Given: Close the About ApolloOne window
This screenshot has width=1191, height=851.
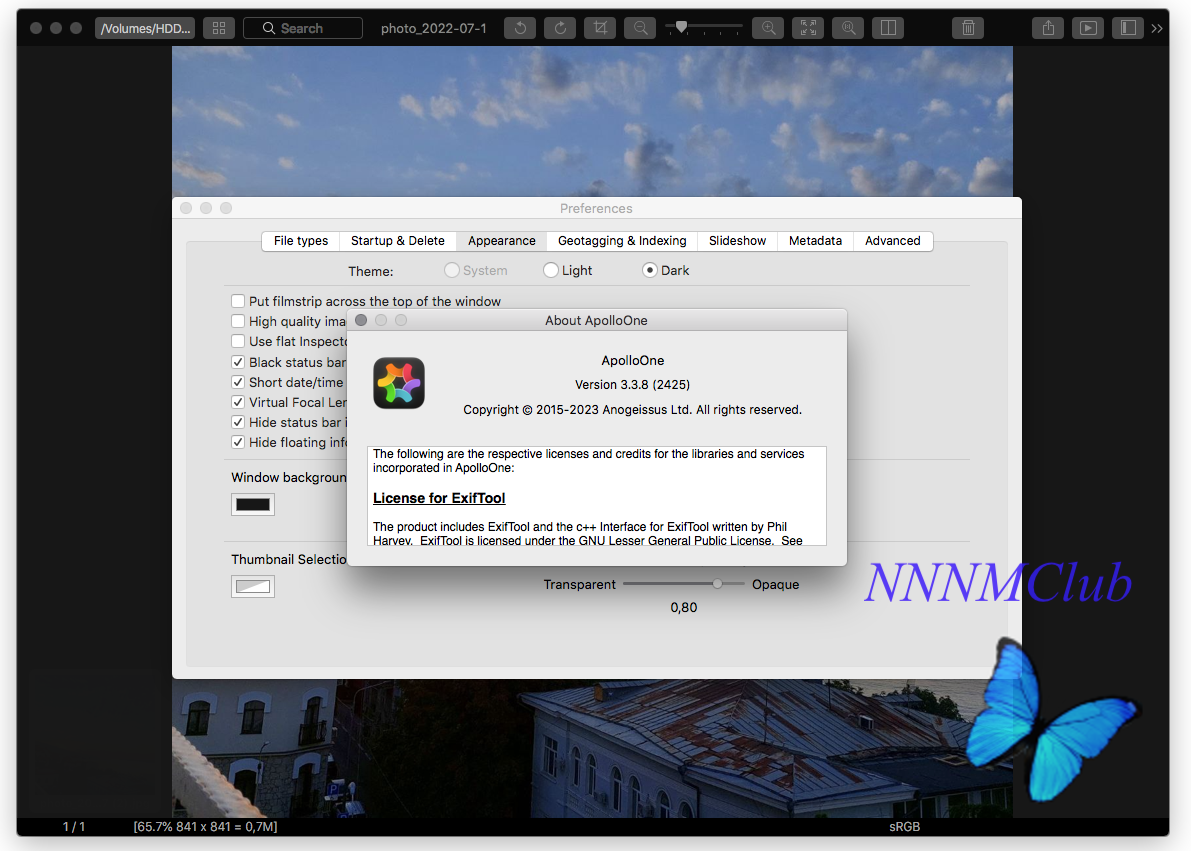Looking at the screenshot, I should (361, 321).
